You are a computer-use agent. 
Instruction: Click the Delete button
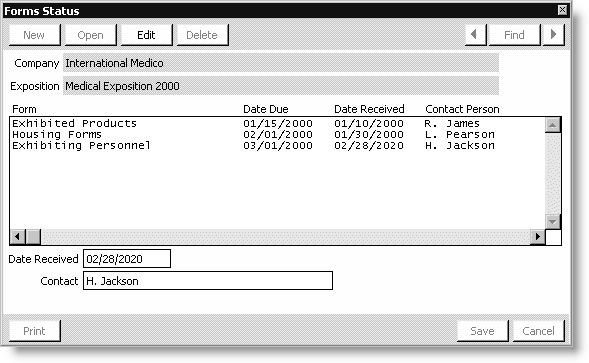[202, 35]
